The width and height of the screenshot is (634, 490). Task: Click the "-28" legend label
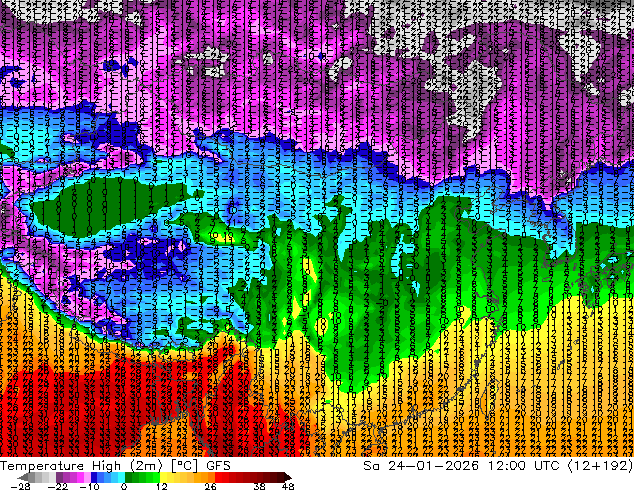coord(21,486)
